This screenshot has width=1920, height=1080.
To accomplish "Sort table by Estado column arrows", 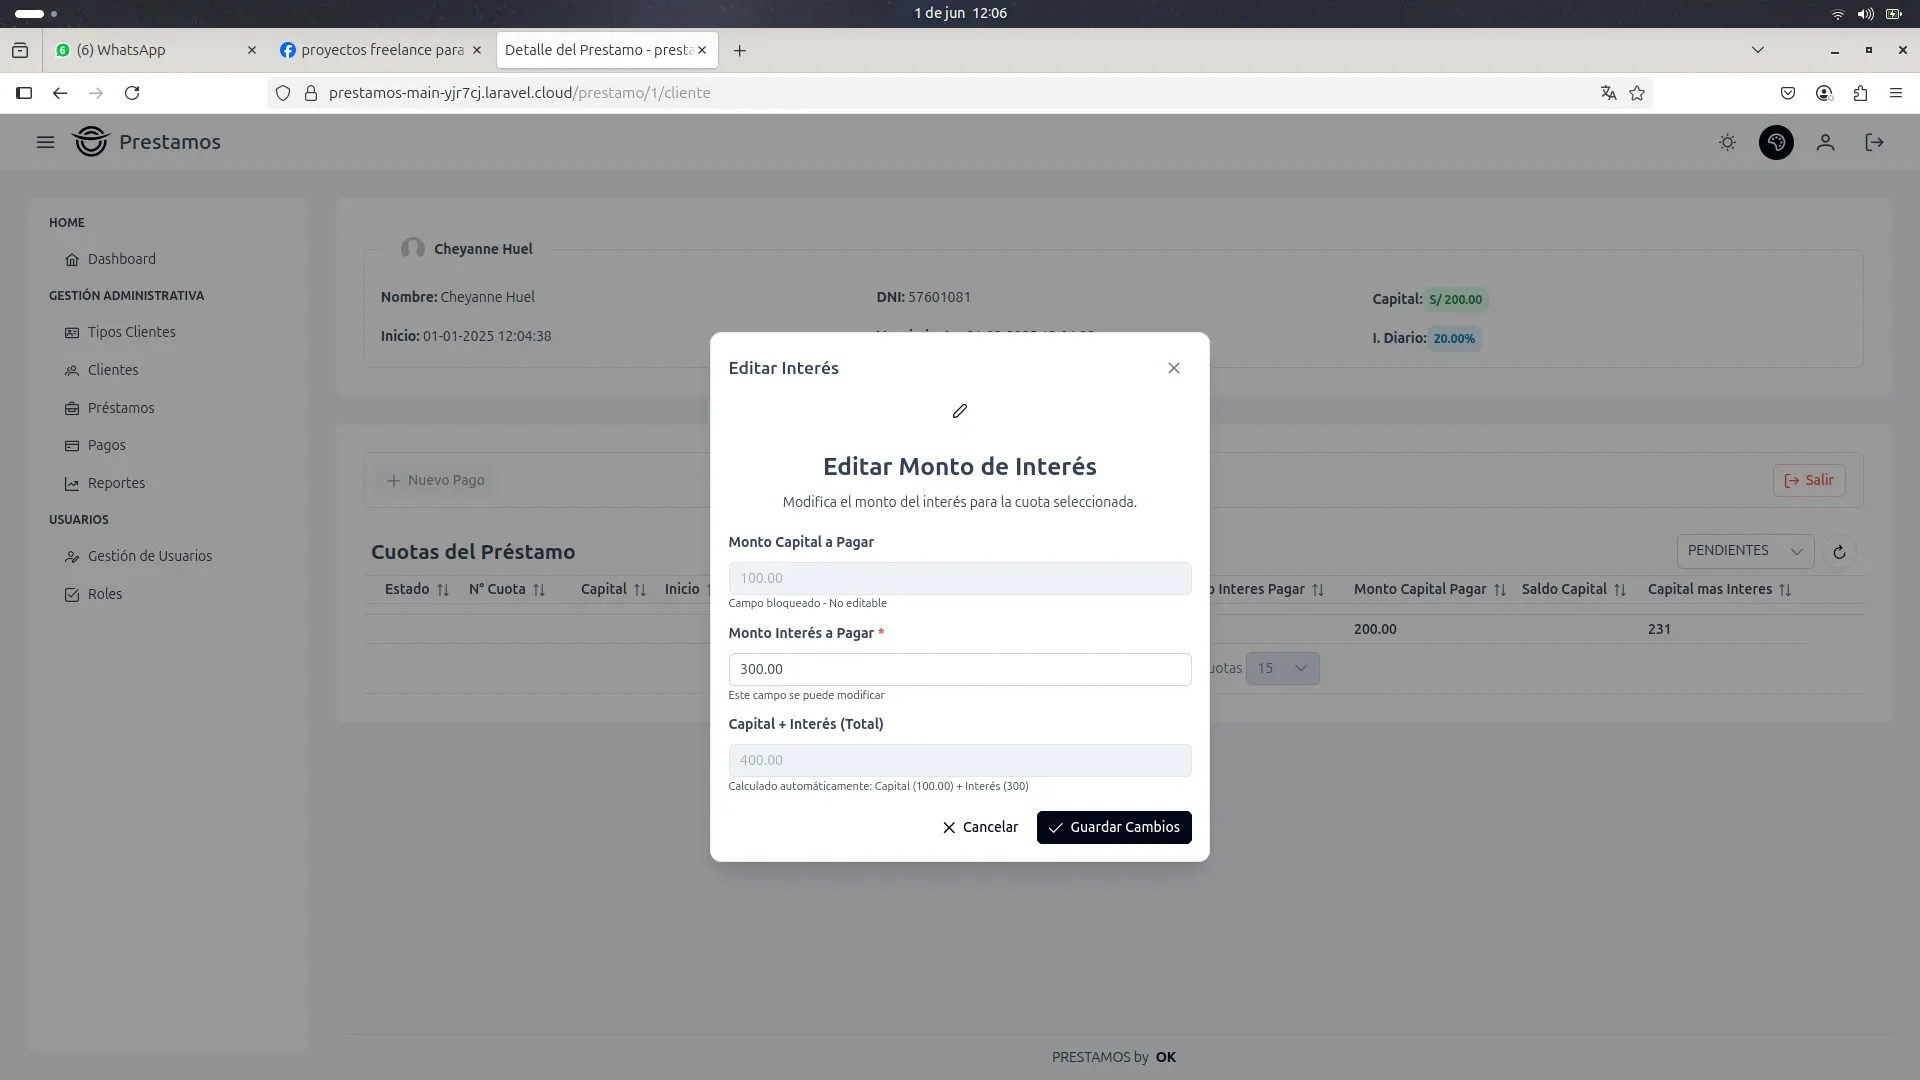I will [443, 590].
